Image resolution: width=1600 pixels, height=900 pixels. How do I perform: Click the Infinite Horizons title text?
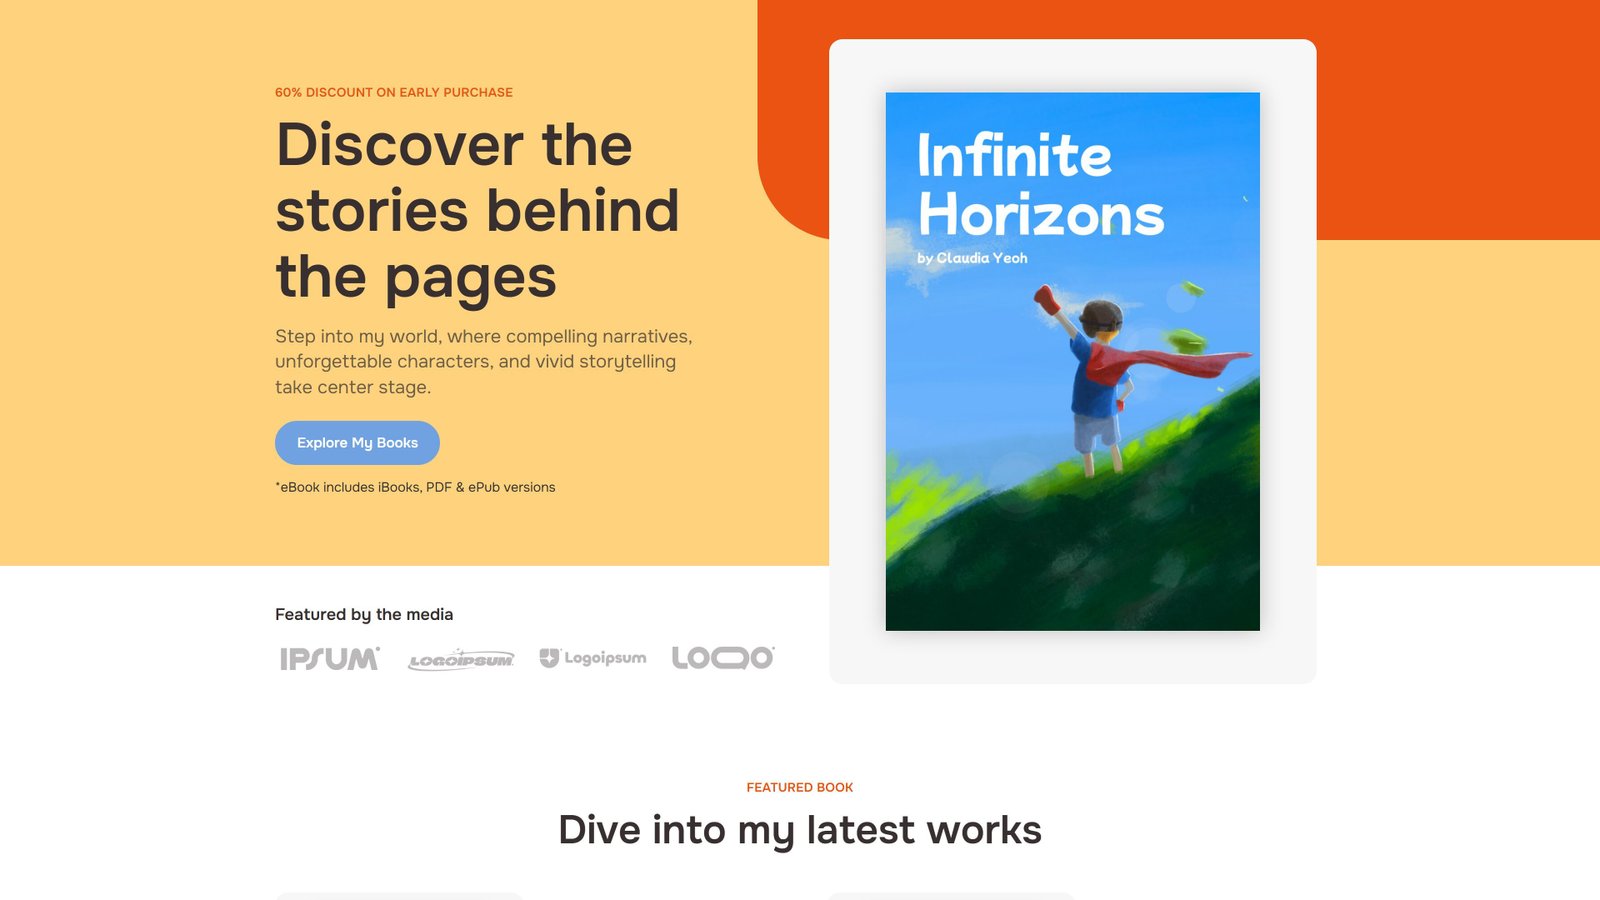(x=1040, y=185)
